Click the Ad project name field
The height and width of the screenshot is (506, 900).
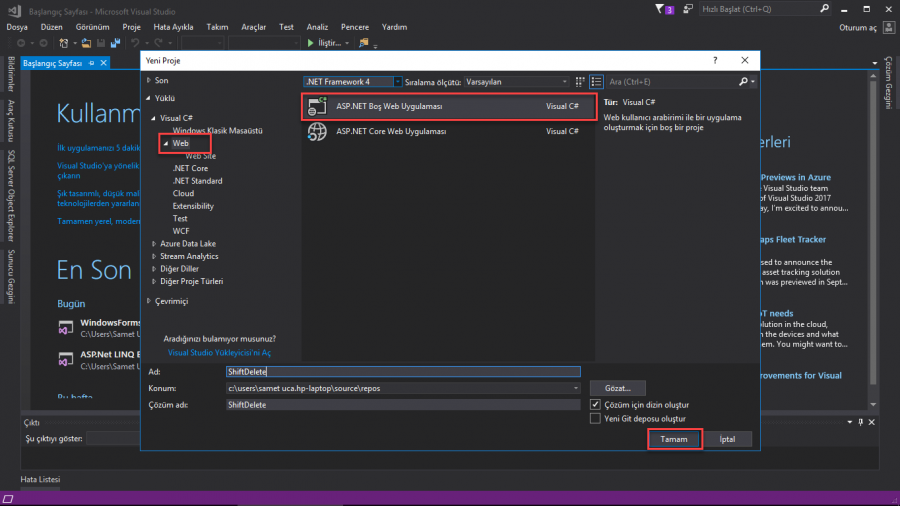(x=403, y=372)
